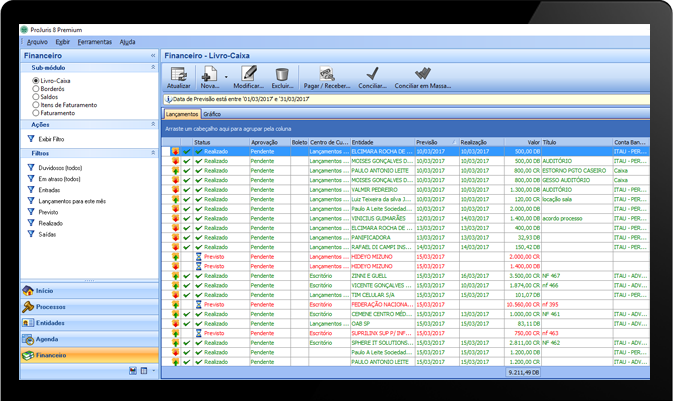673x401 pixels.
Task: Click the Valor column header
Action: tap(523, 142)
